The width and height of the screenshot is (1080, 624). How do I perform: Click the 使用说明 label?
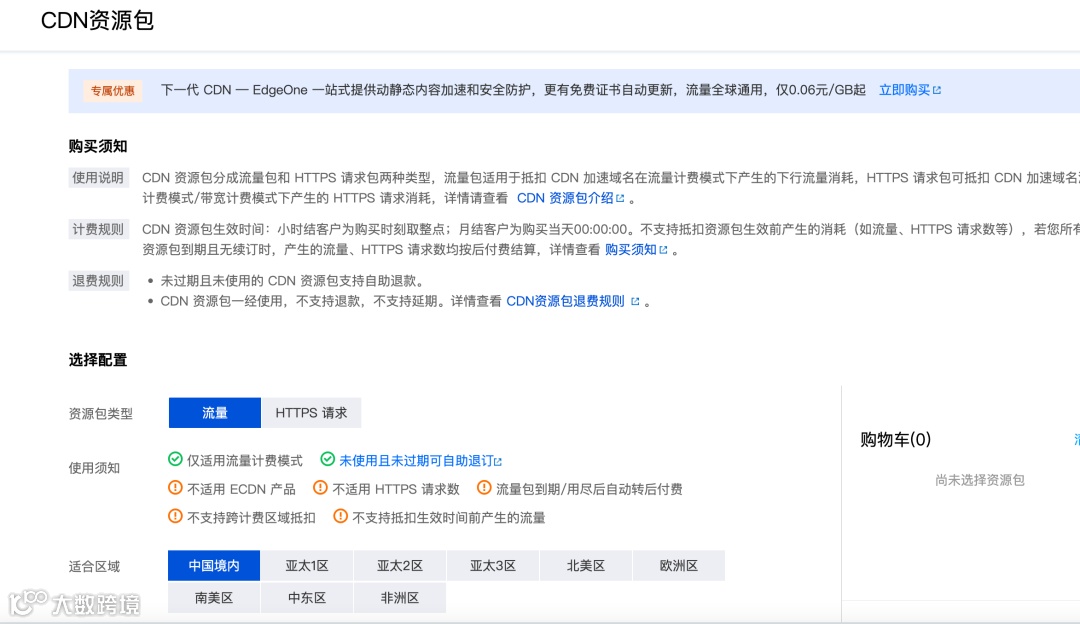(98, 178)
